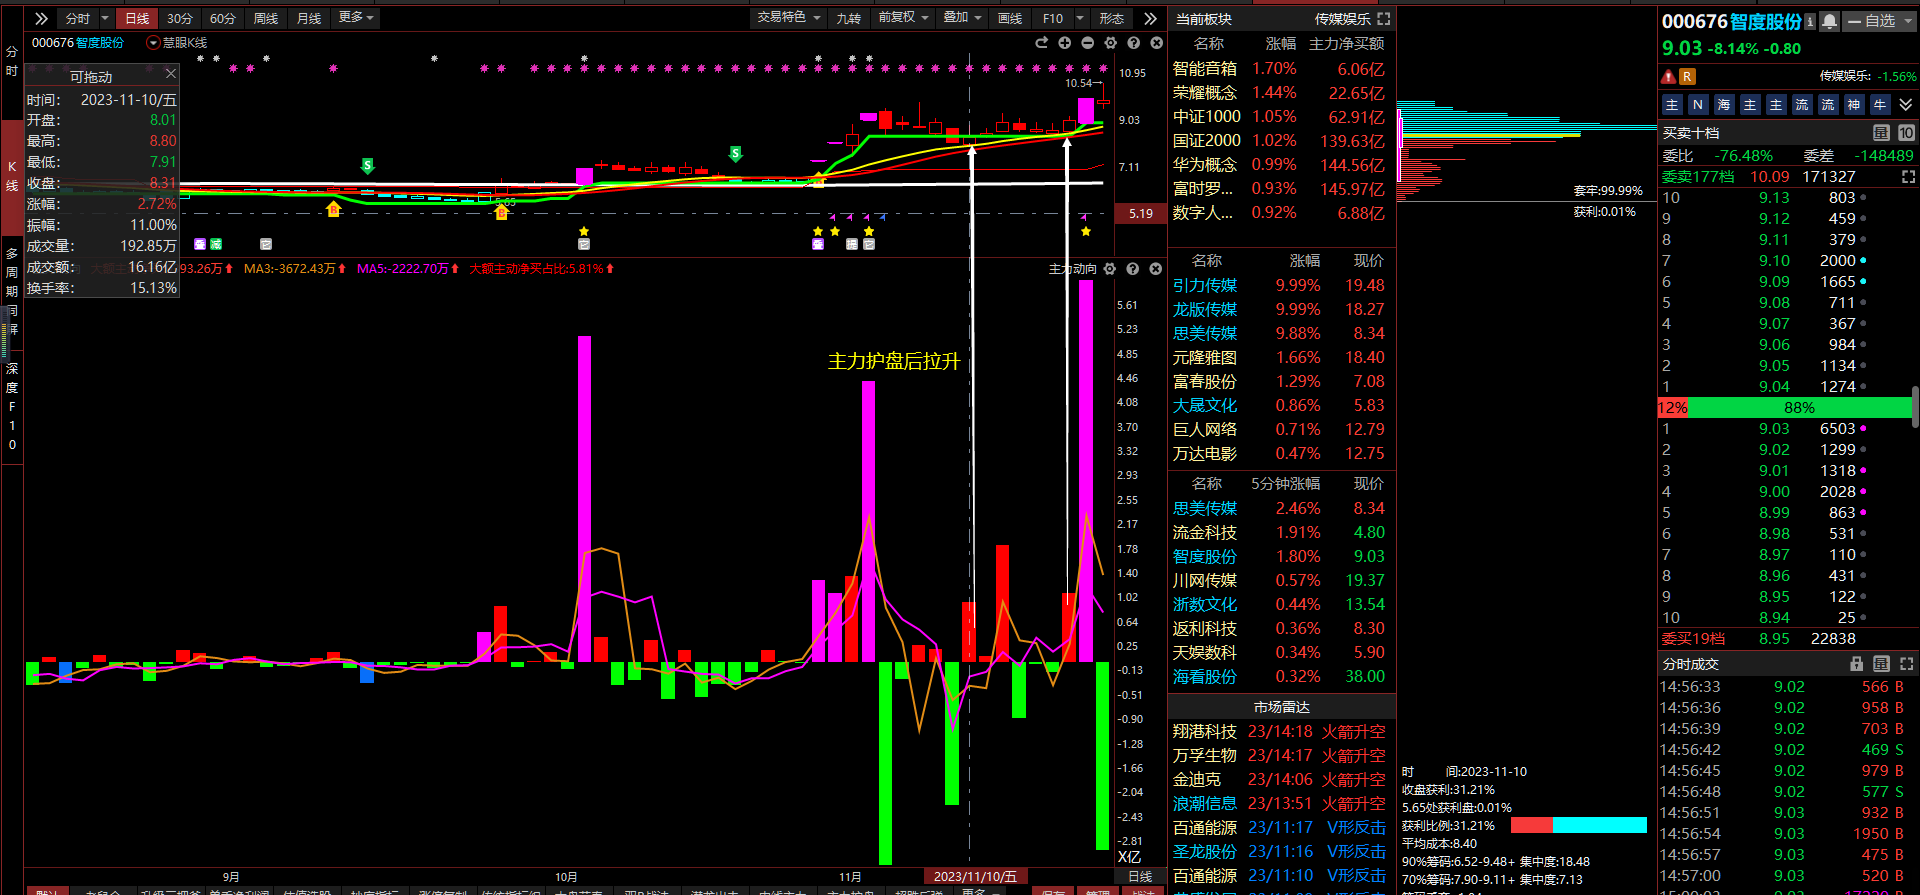This screenshot has height=895, width=1920.
Task: Open the 前复权 dropdown
Action: point(903,18)
